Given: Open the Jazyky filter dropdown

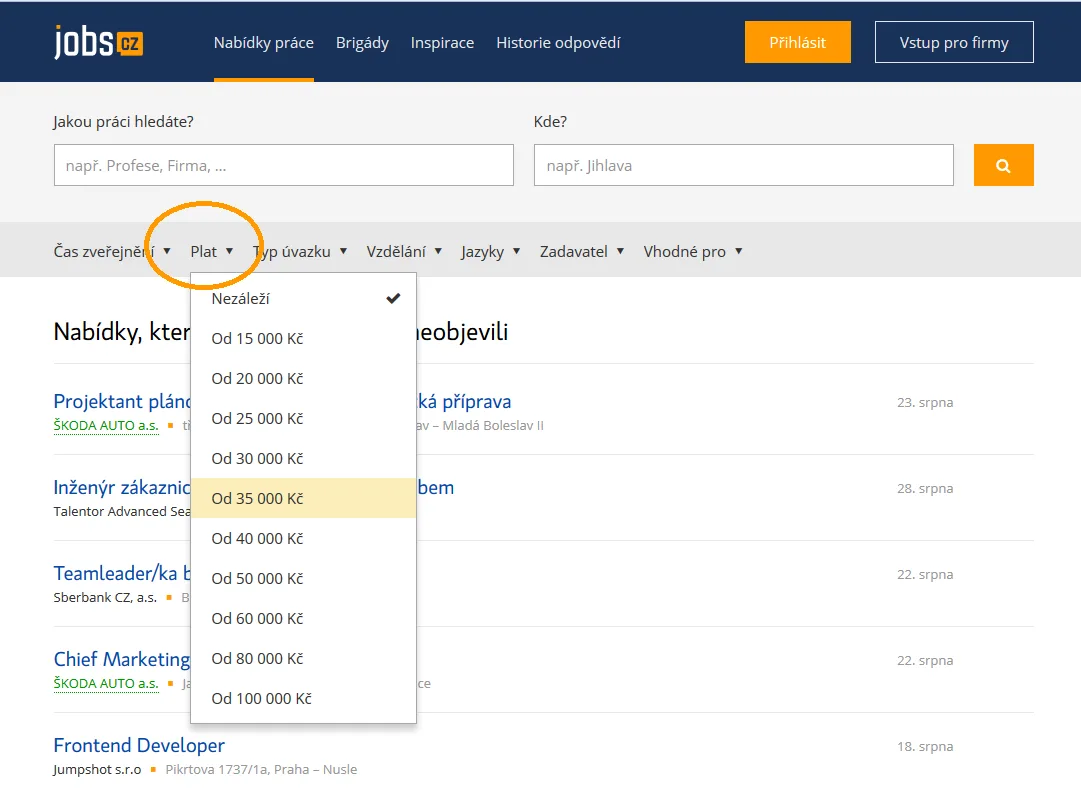Looking at the screenshot, I should point(490,252).
